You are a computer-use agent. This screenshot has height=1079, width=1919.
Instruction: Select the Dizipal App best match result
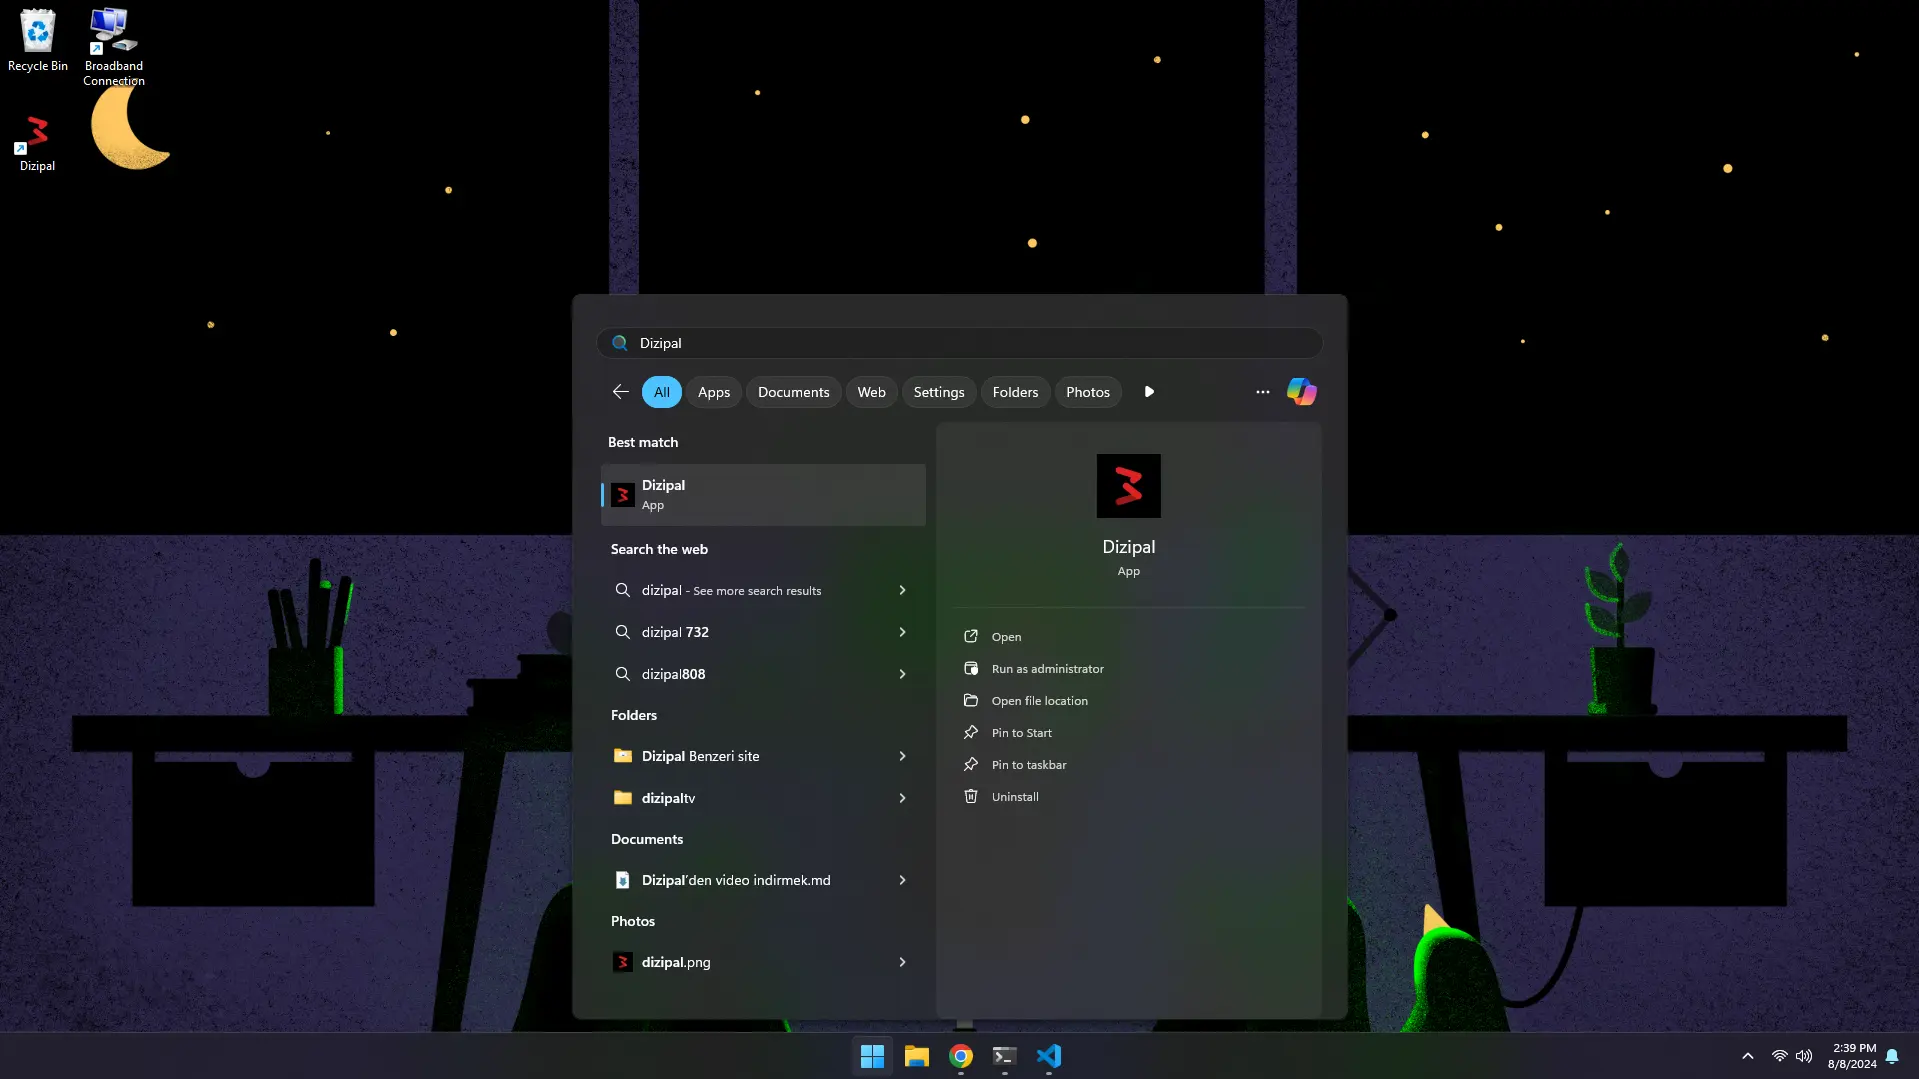click(763, 495)
